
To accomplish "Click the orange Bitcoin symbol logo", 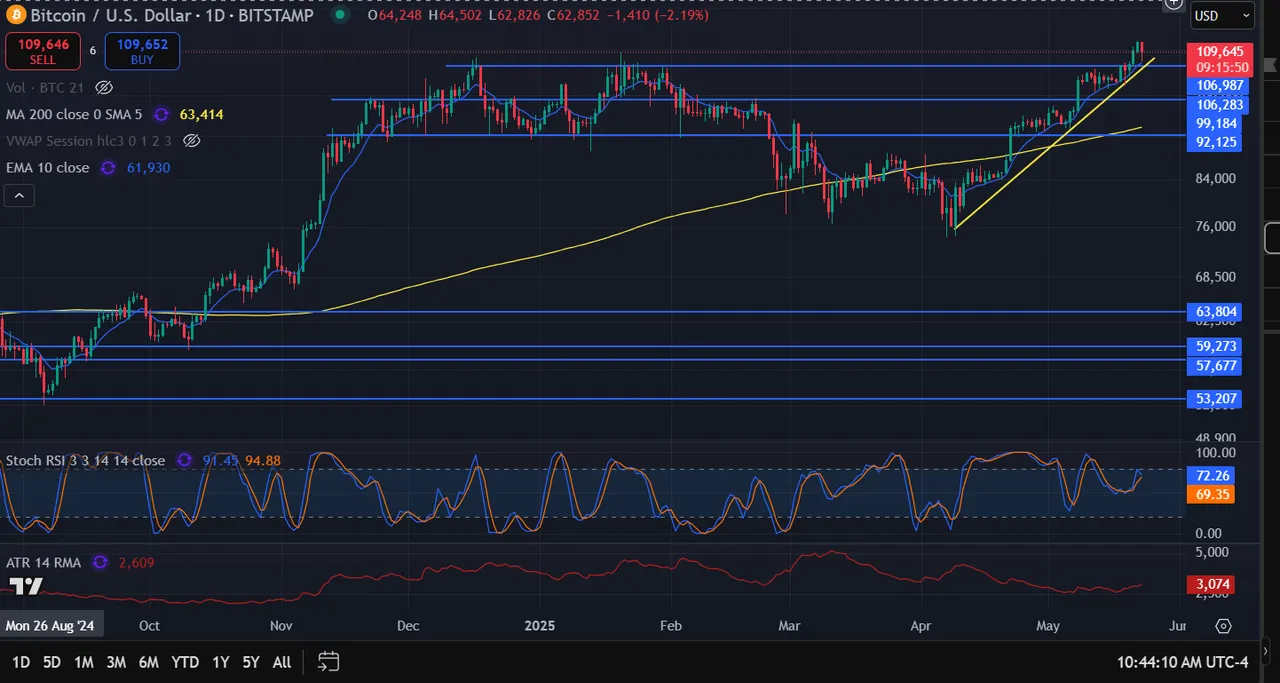I will (16, 15).
